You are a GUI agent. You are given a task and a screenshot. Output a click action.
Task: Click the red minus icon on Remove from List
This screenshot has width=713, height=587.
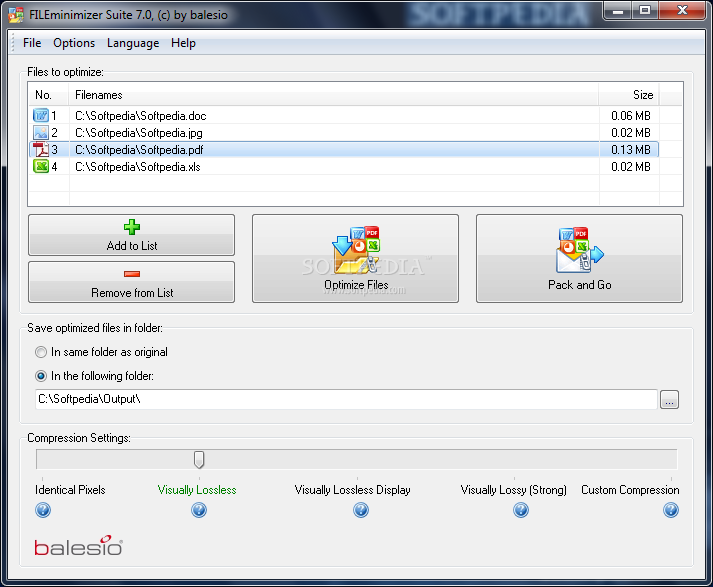[132, 274]
